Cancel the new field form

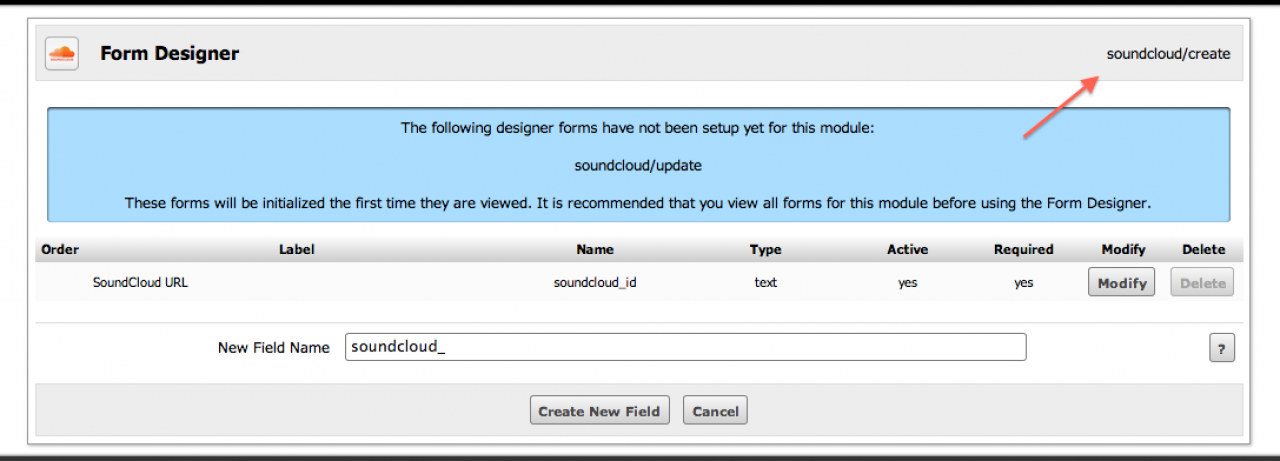click(715, 411)
